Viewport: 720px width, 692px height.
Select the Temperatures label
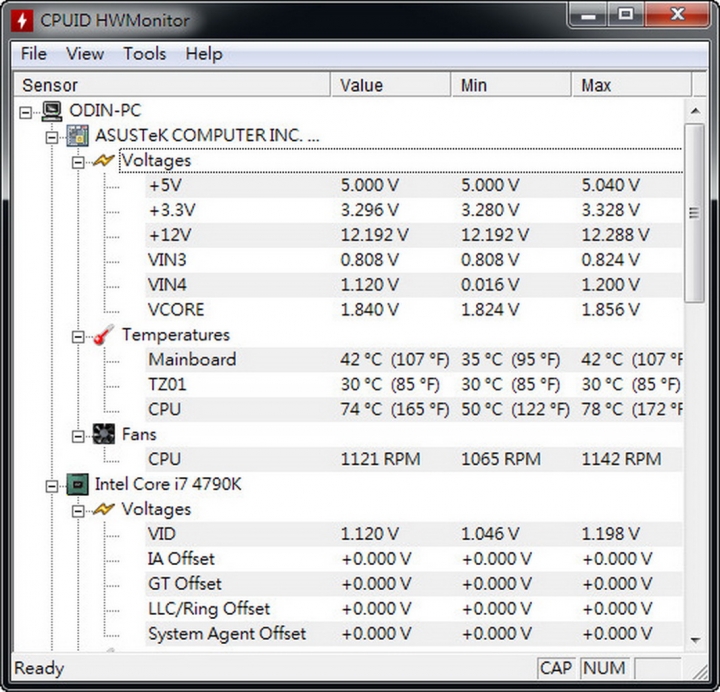pos(175,335)
